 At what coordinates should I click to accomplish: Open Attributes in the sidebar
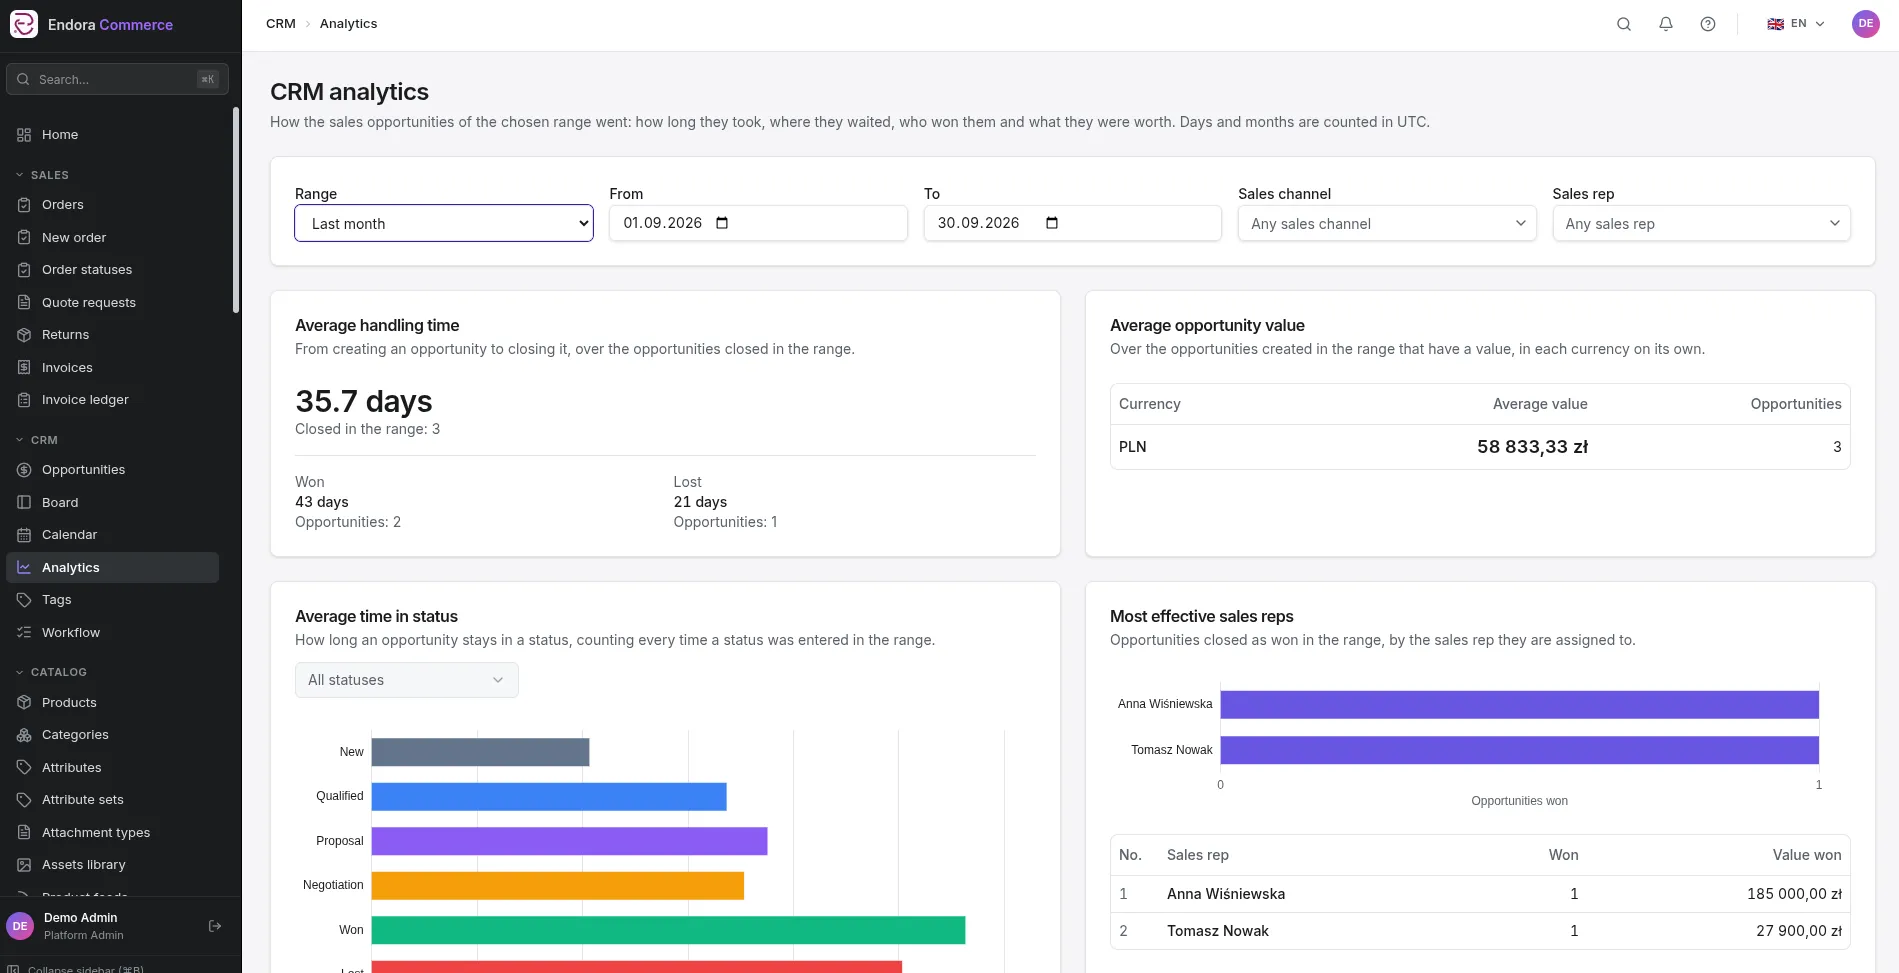coord(112,768)
